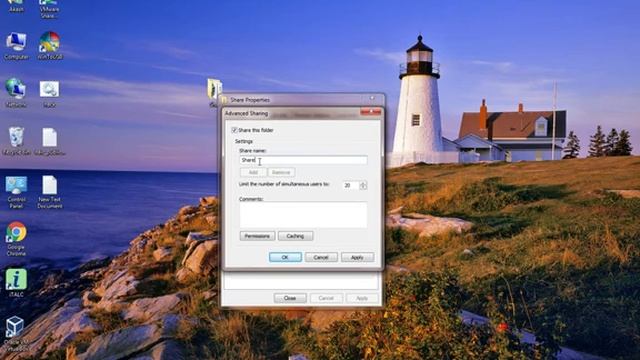This screenshot has height=360, width=640.
Task: Click the Add button under Share name
Action: click(253, 172)
